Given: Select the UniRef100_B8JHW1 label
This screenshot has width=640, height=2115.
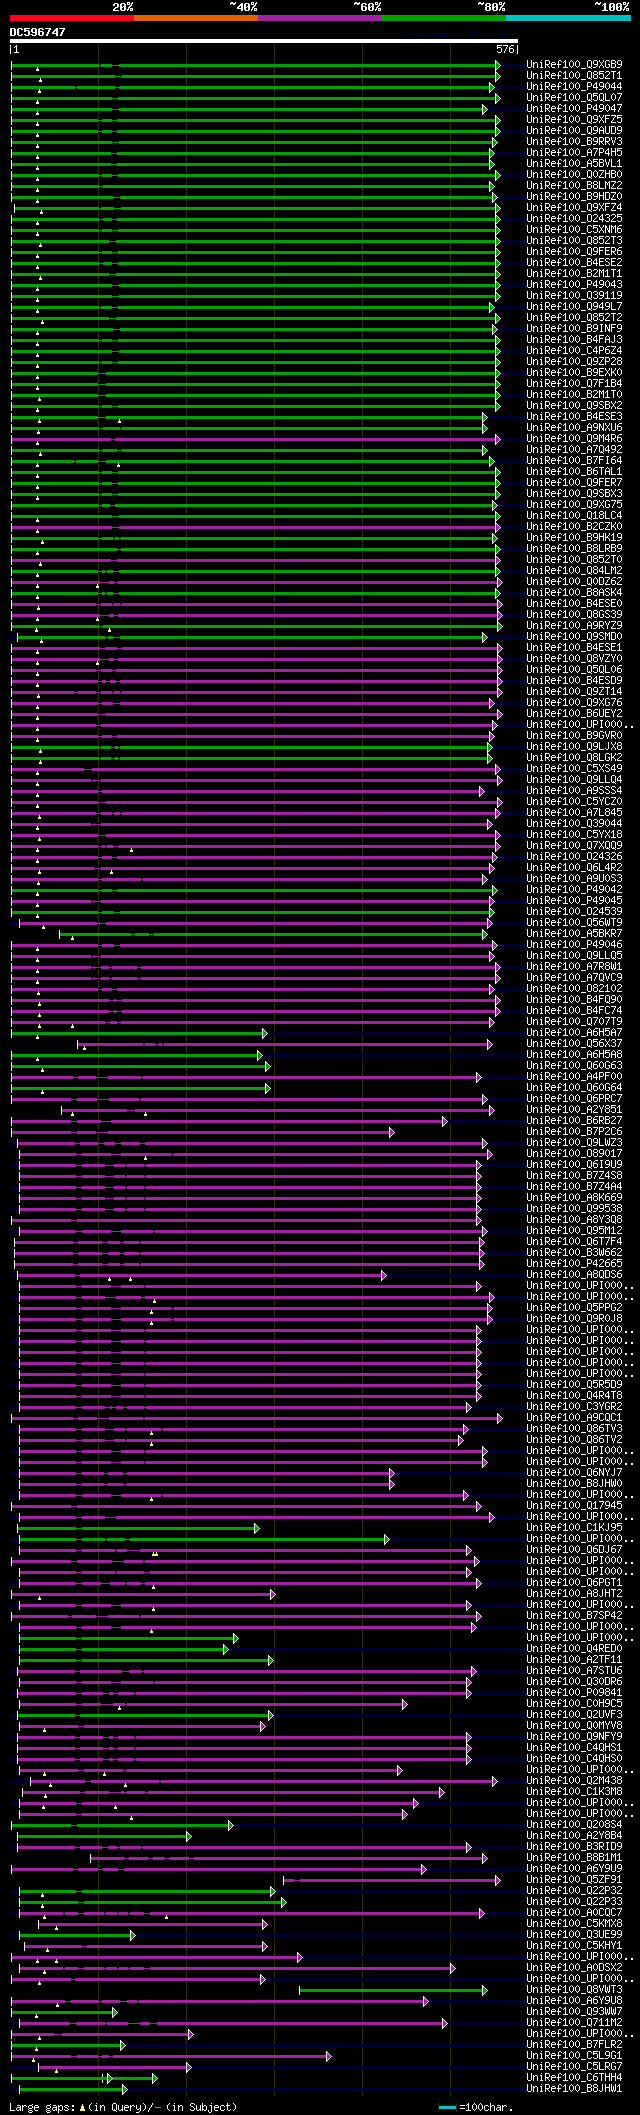Looking at the screenshot, I should point(574,2089).
